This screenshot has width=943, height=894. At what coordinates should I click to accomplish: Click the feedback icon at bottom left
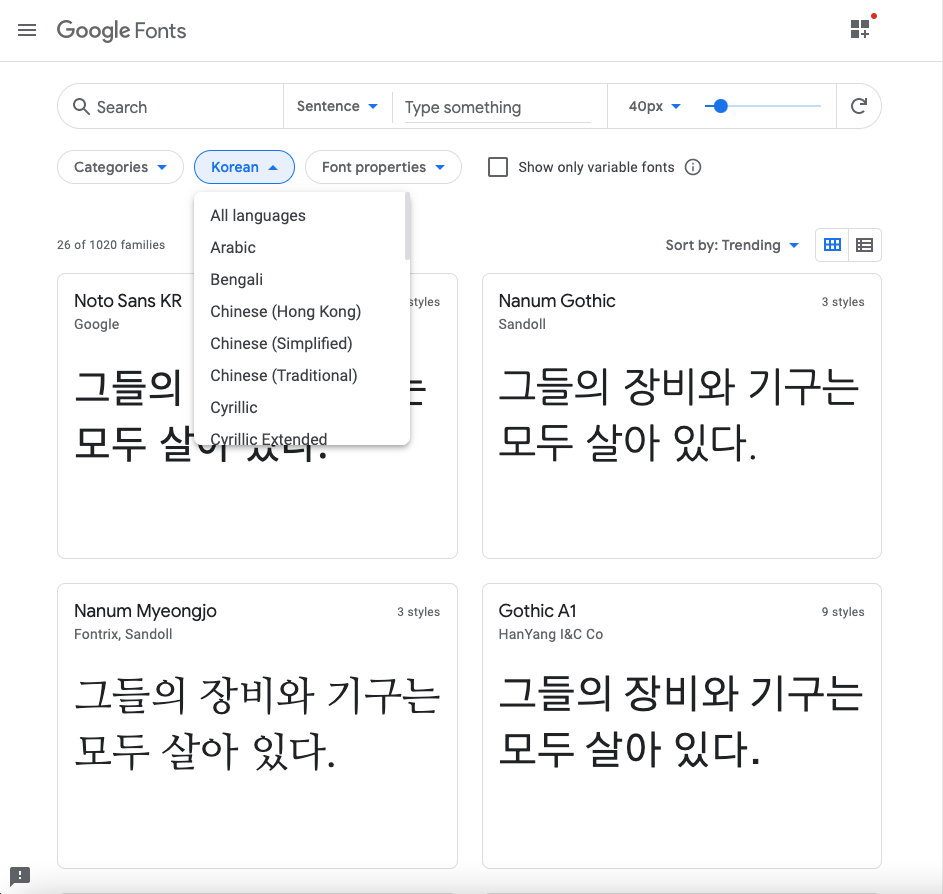(x=20, y=875)
